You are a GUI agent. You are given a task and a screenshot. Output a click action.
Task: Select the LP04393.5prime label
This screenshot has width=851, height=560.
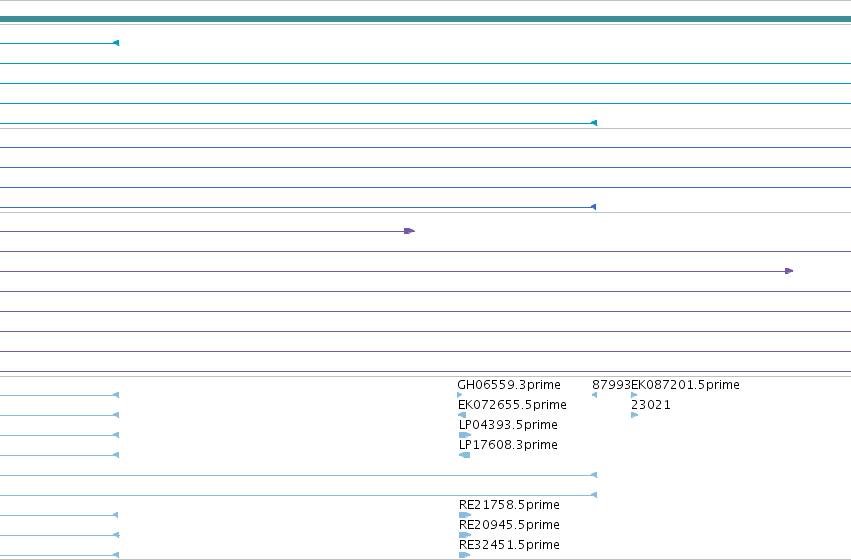coord(508,425)
